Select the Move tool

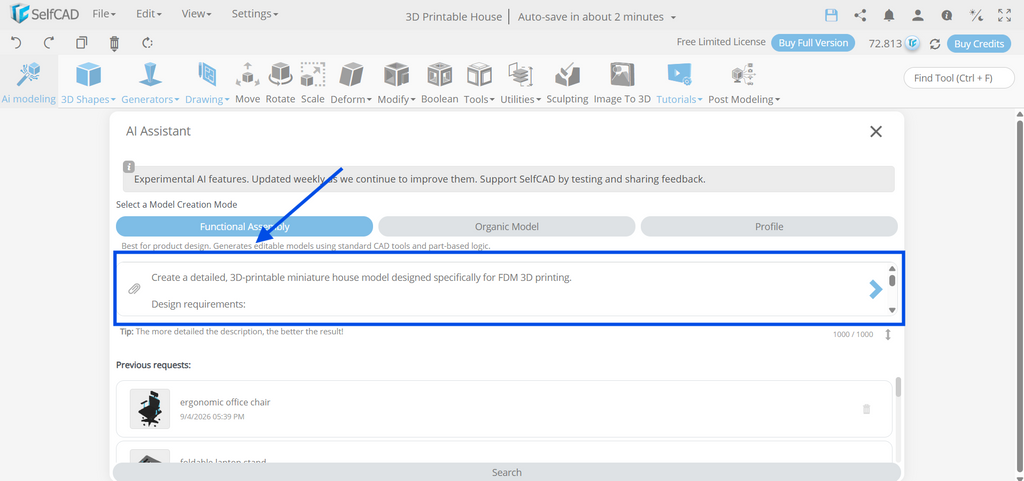point(248,82)
